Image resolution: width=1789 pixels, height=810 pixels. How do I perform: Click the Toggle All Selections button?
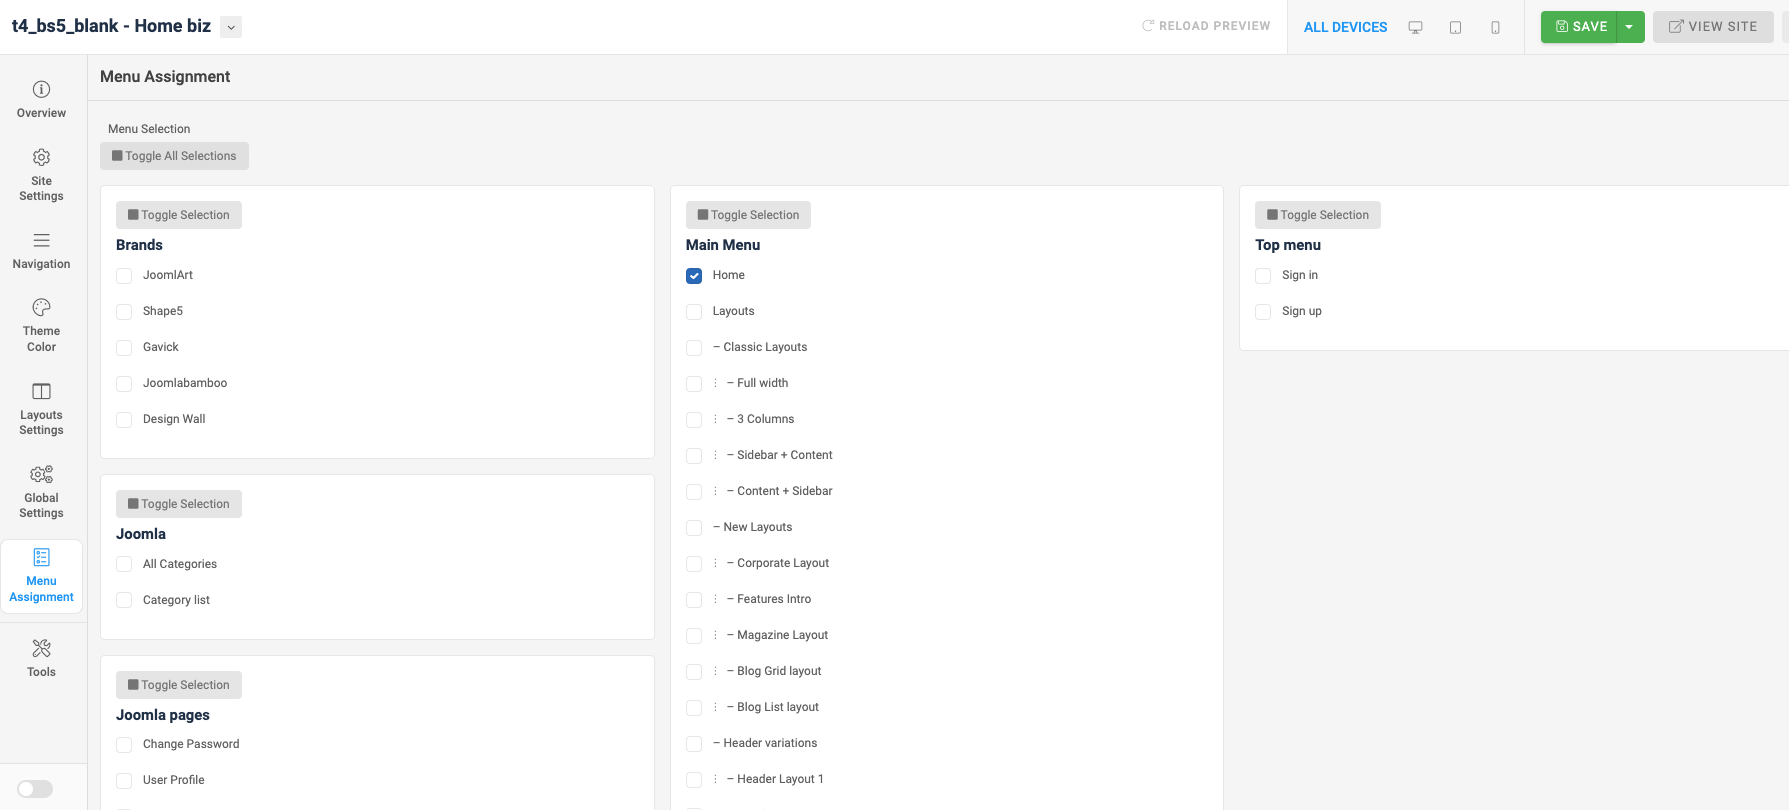[174, 156]
